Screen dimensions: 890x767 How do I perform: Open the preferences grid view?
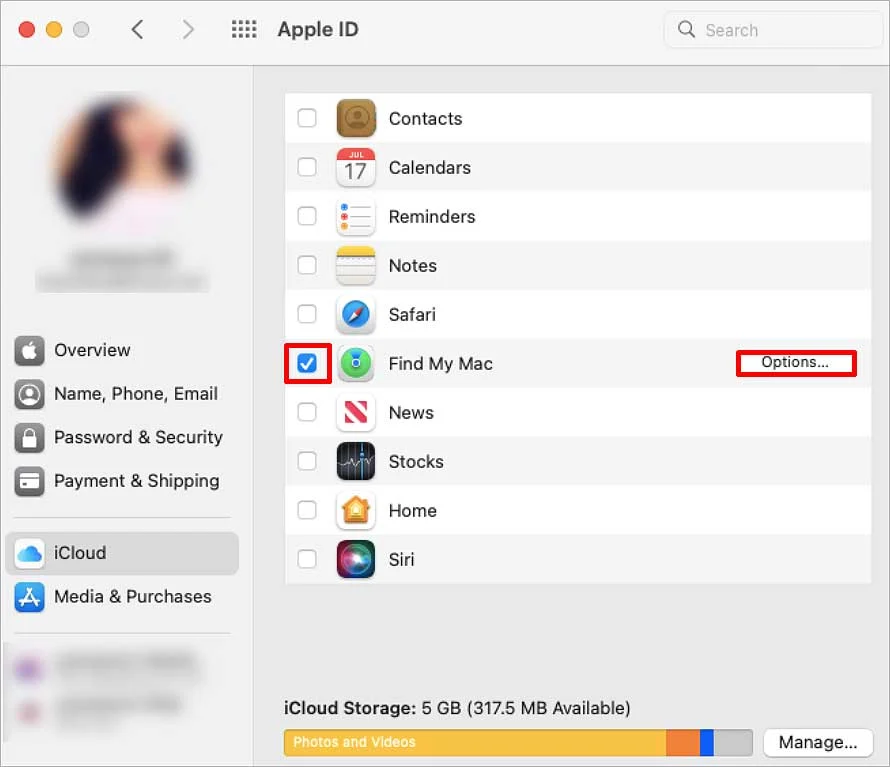(243, 29)
